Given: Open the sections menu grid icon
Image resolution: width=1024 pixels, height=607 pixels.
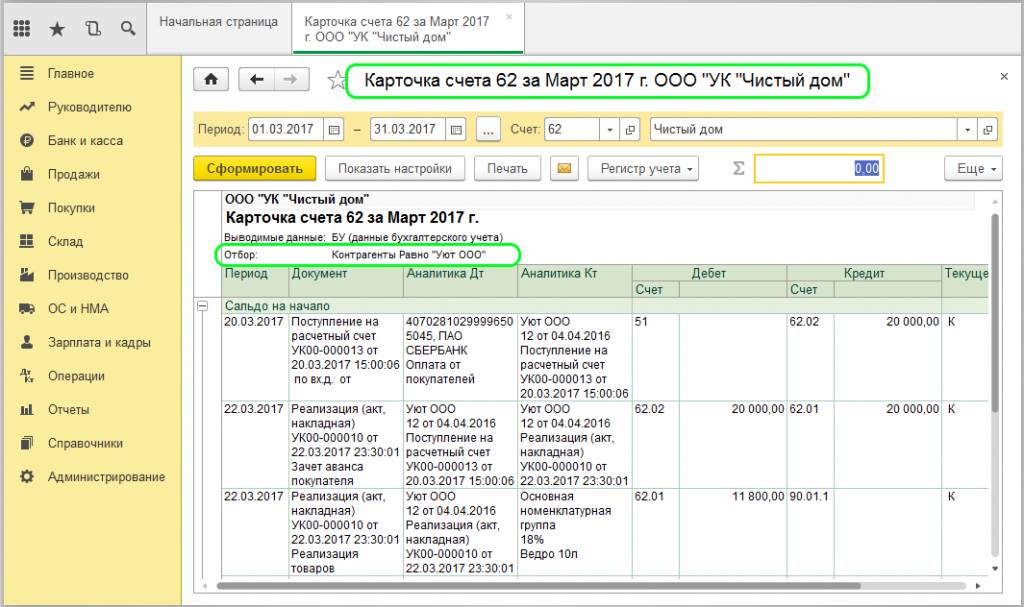Looking at the screenshot, I should (x=21, y=29).
